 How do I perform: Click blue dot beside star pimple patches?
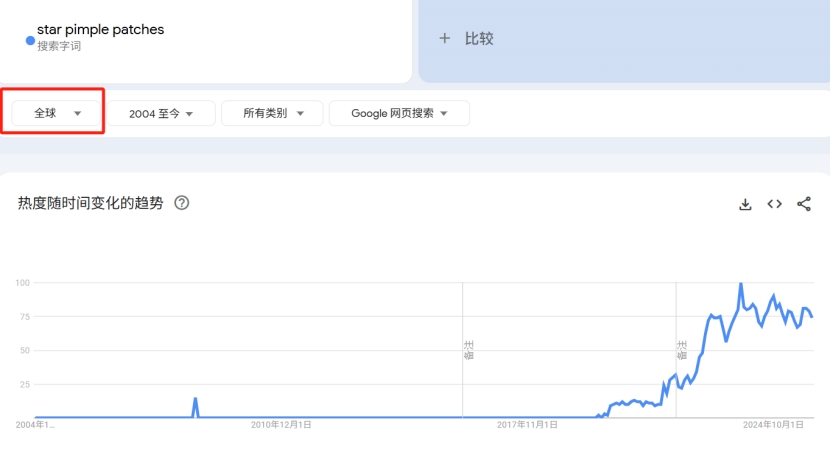coord(30,41)
